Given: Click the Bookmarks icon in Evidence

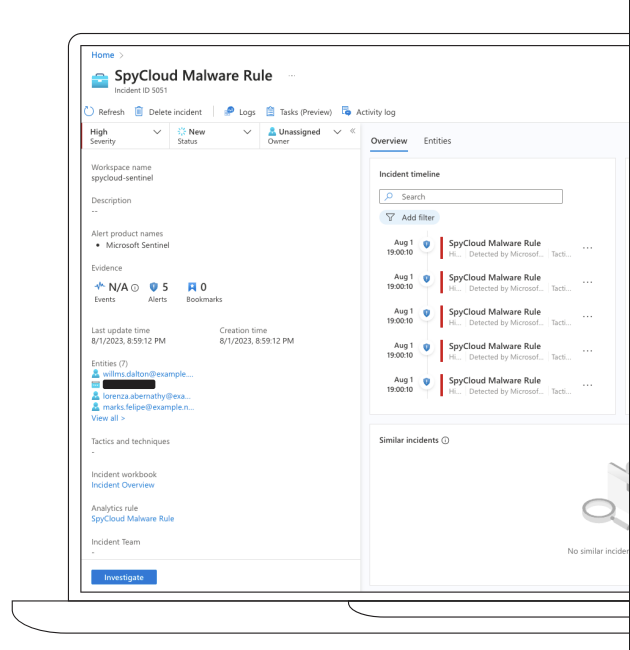Looking at the screenshot, I should point(192,287).
